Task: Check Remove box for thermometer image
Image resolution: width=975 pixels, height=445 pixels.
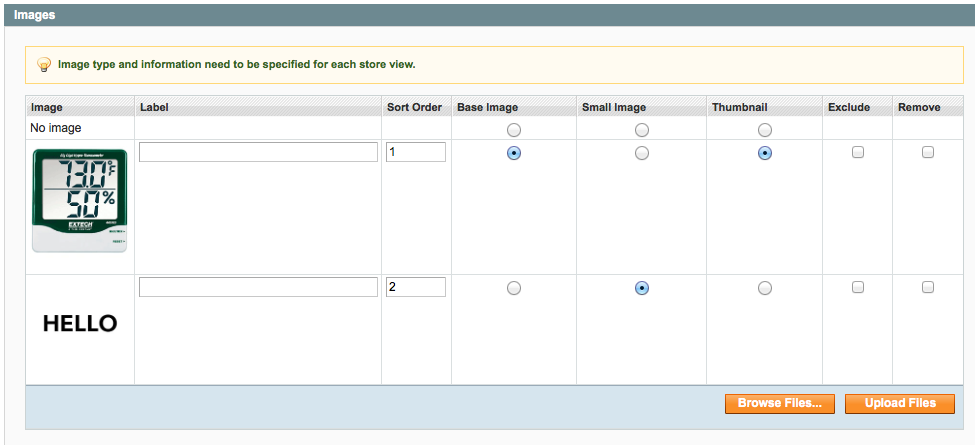Action: pyautogui.click(x=928, y=152)
